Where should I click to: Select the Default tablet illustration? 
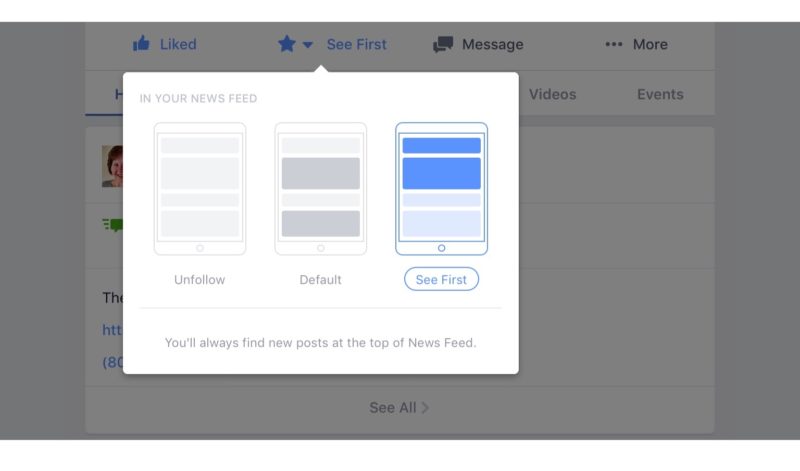click(x=320, y=189)
